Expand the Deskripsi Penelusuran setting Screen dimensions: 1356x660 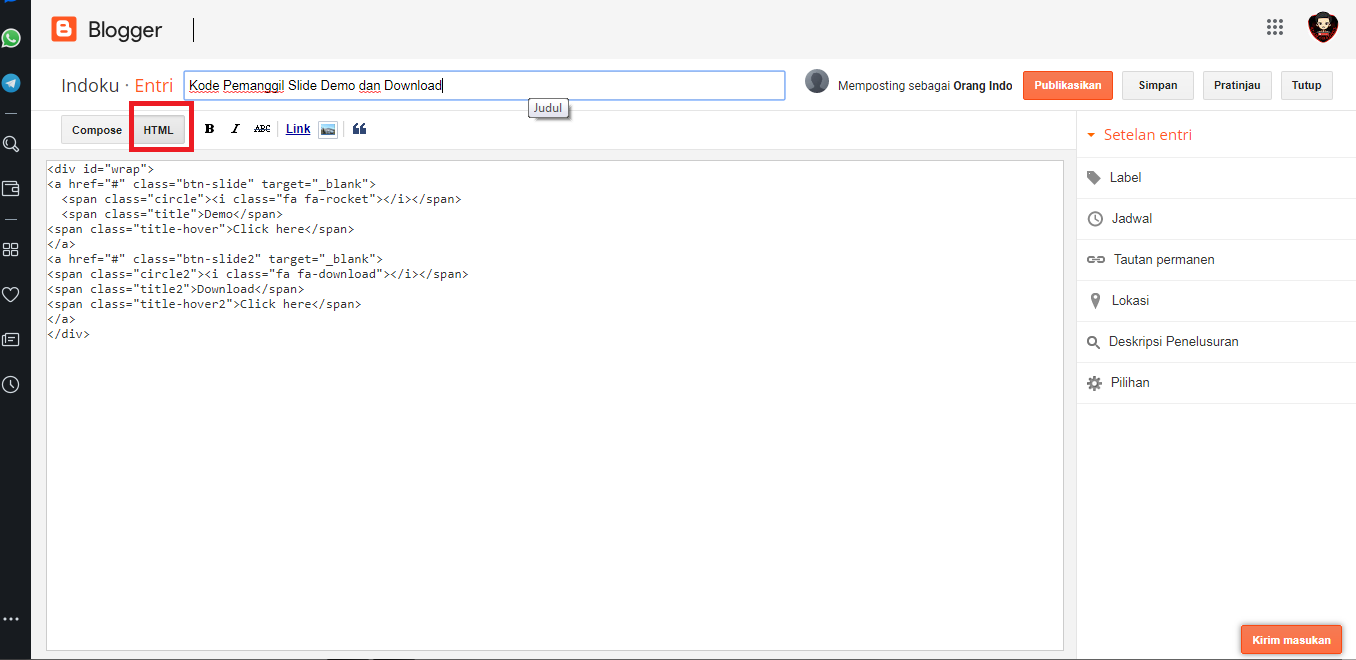click(x=1215, y=341)
